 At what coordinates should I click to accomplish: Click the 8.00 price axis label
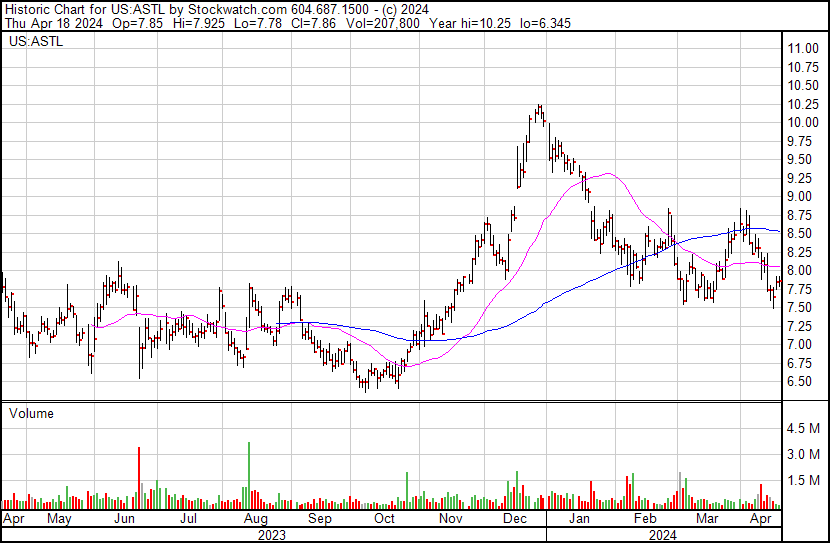[x=802, y=271]
